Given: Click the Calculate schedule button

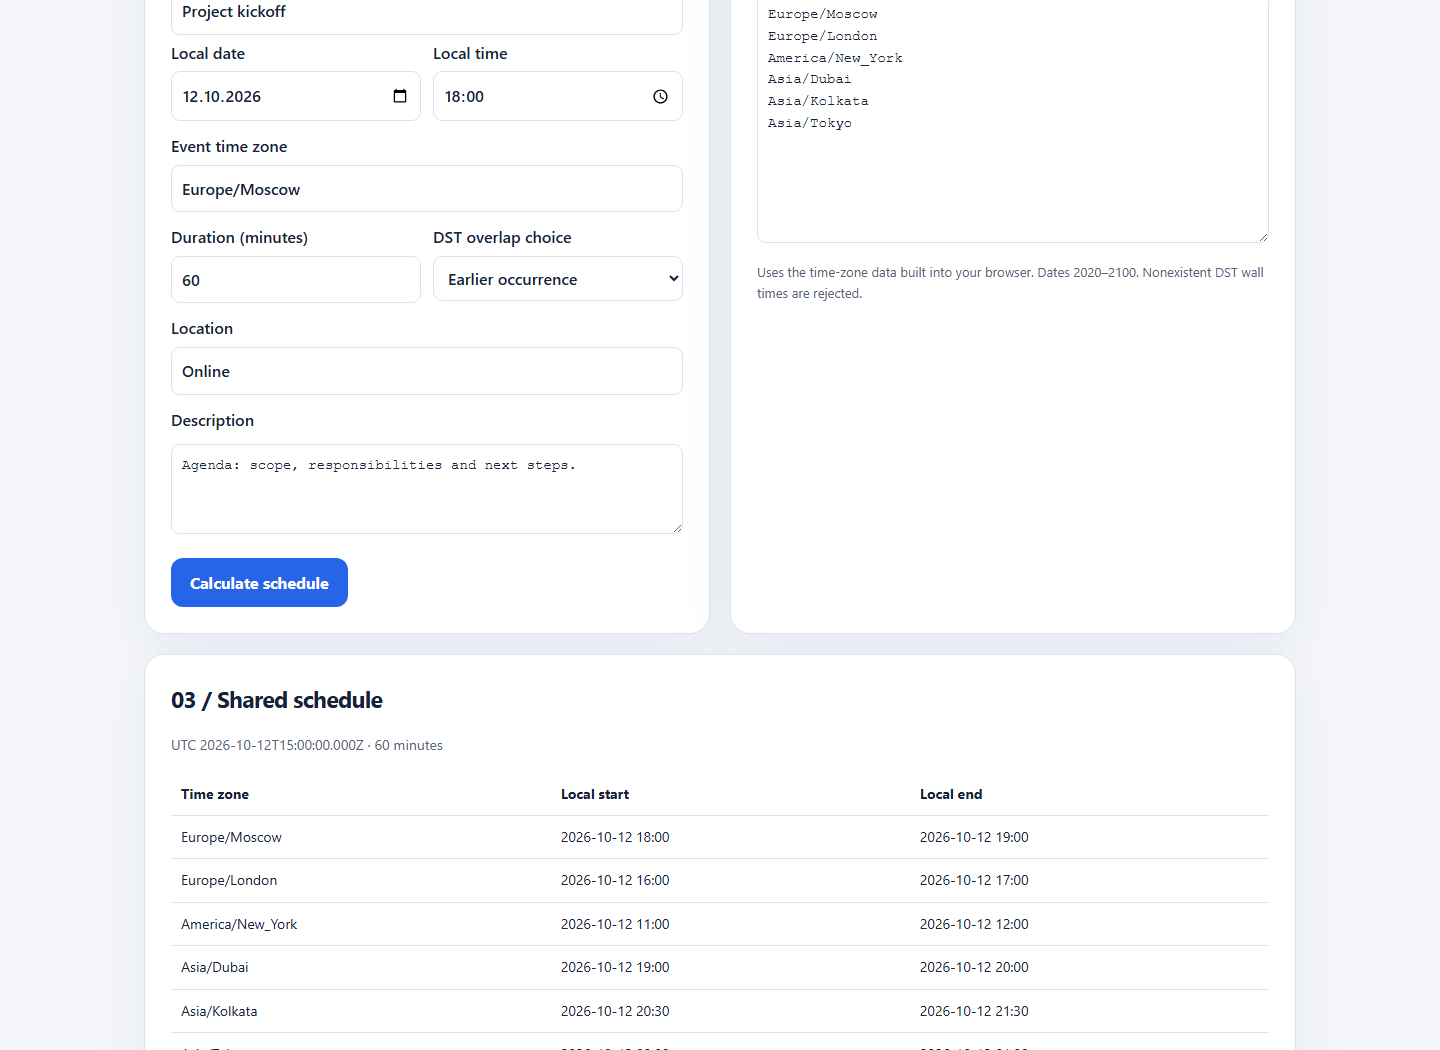Looking at the screenshot, I should [x=259, y=583].
